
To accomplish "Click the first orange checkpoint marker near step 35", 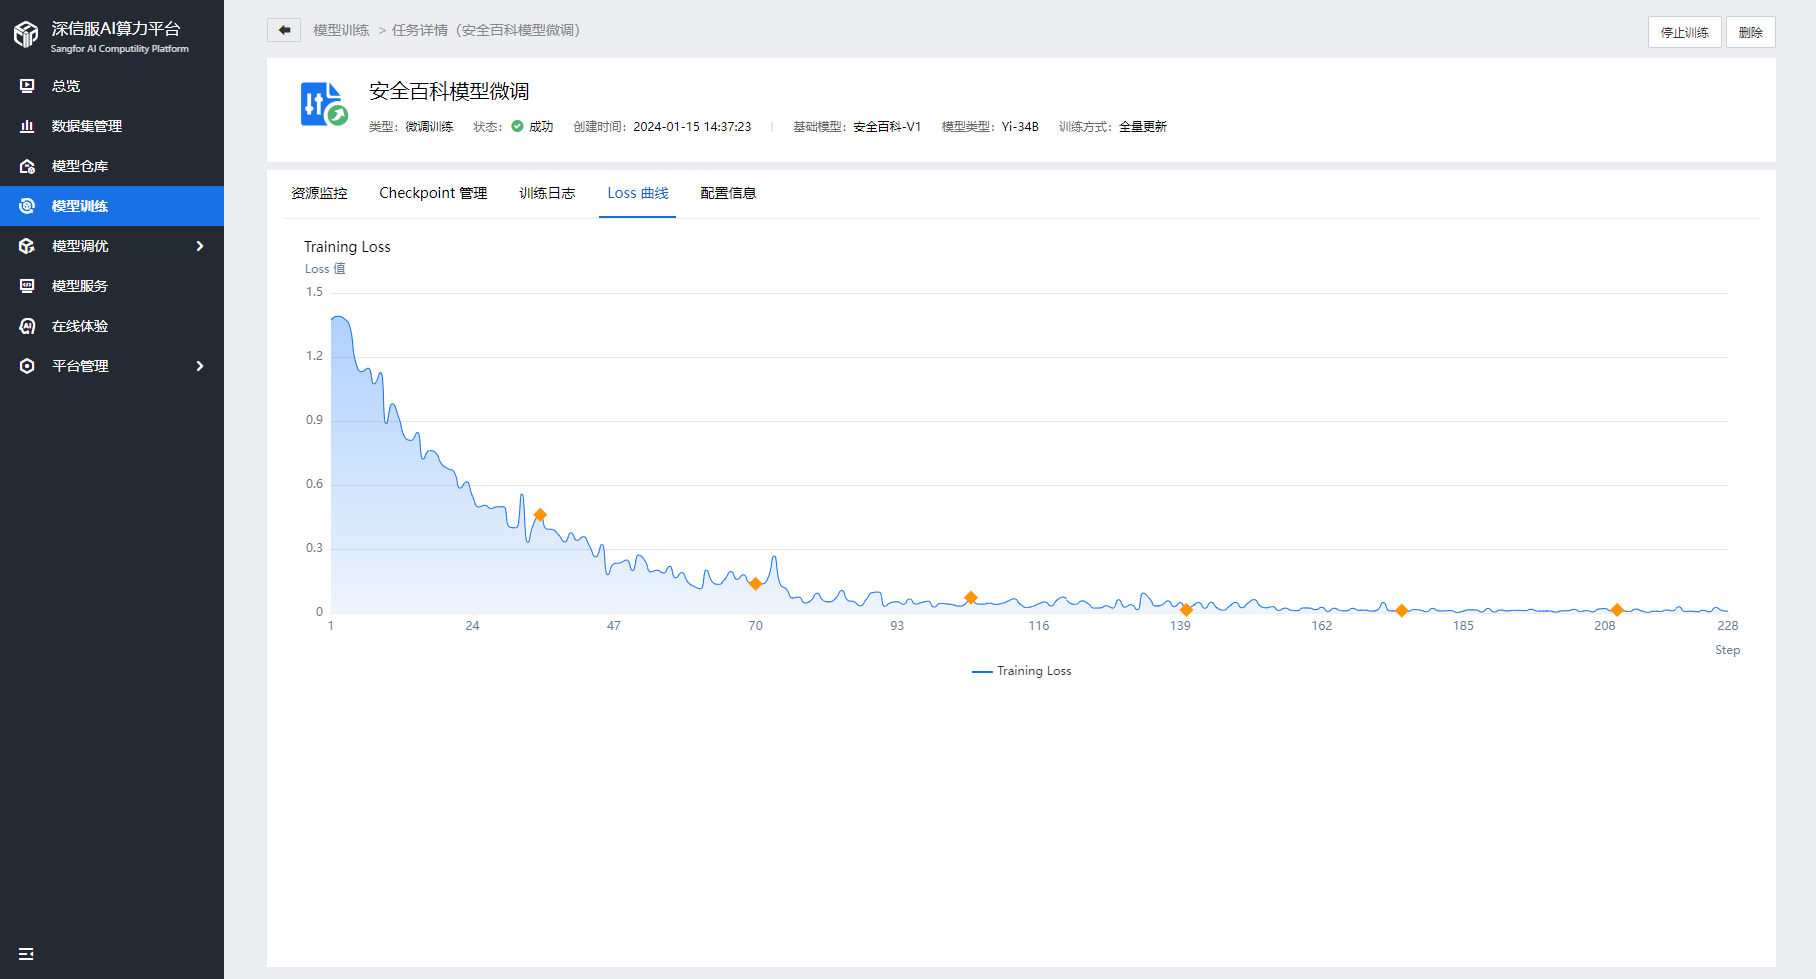I will click(540, 515).
